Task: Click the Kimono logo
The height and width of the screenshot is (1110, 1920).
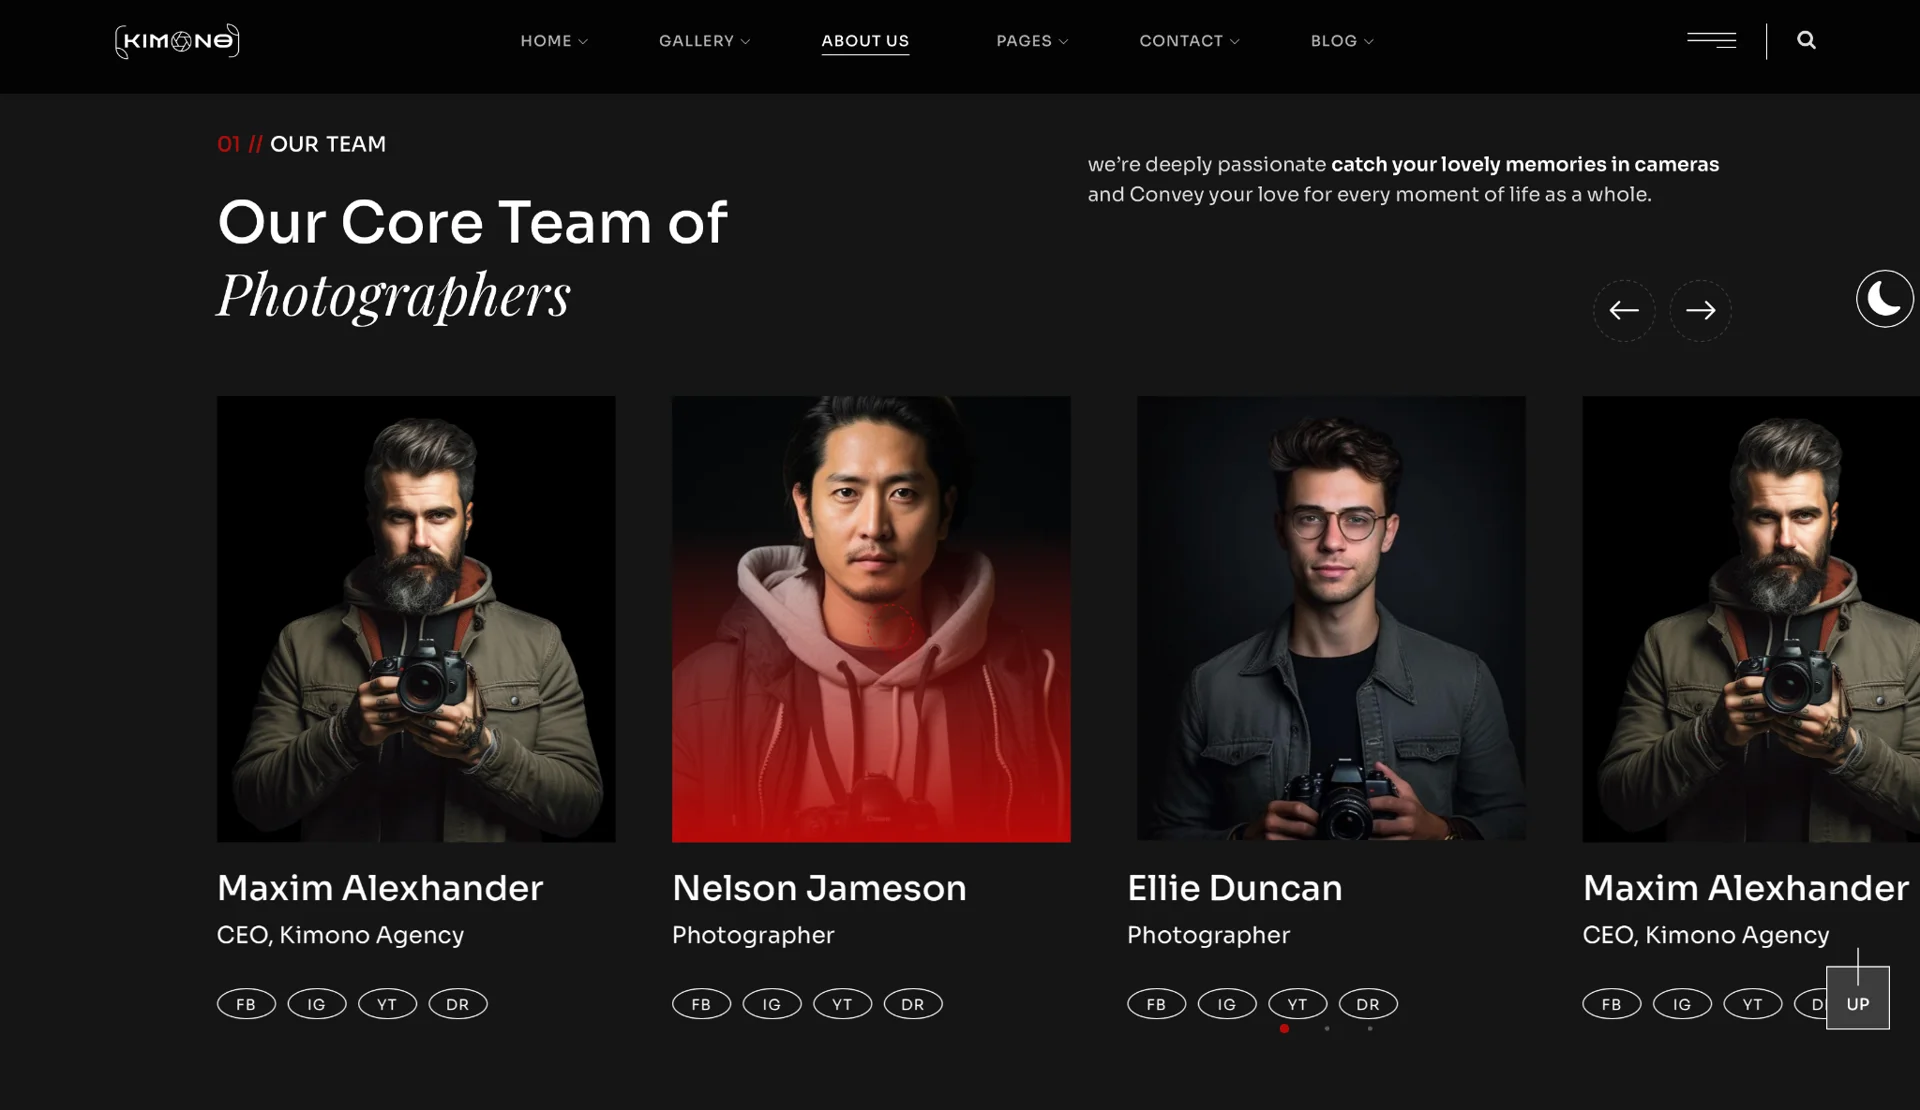Action: pyautogui.click(x=177, y=41)
